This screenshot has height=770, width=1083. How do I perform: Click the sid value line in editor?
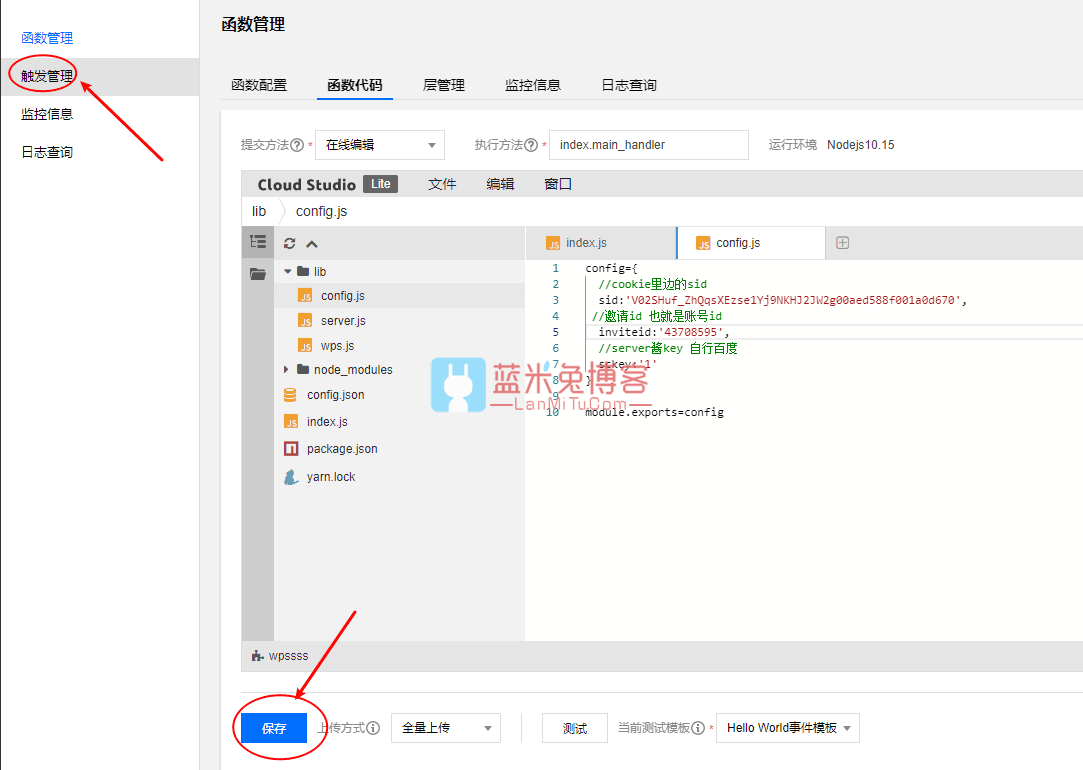tap(783, 300)
